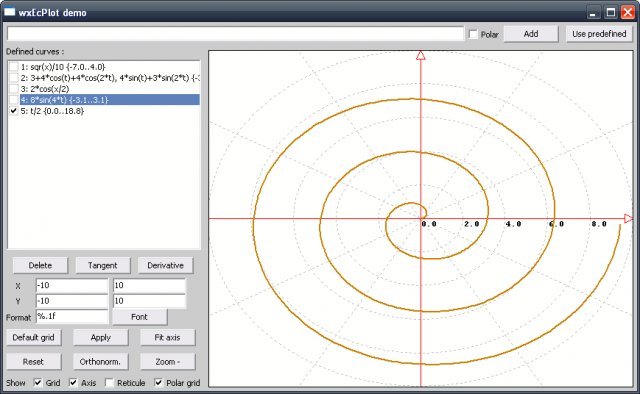Click the Y axis arrowhead at plot top
The height and width of the screenshot is (394, 640).
(421, 56)
